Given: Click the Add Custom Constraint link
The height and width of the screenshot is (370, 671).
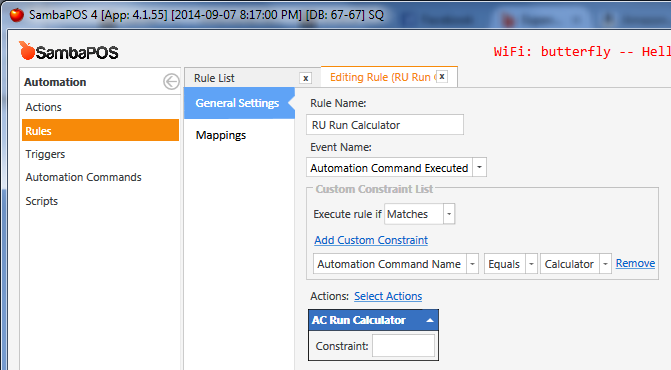Looking at the screenshot, I should click(371, 240).
